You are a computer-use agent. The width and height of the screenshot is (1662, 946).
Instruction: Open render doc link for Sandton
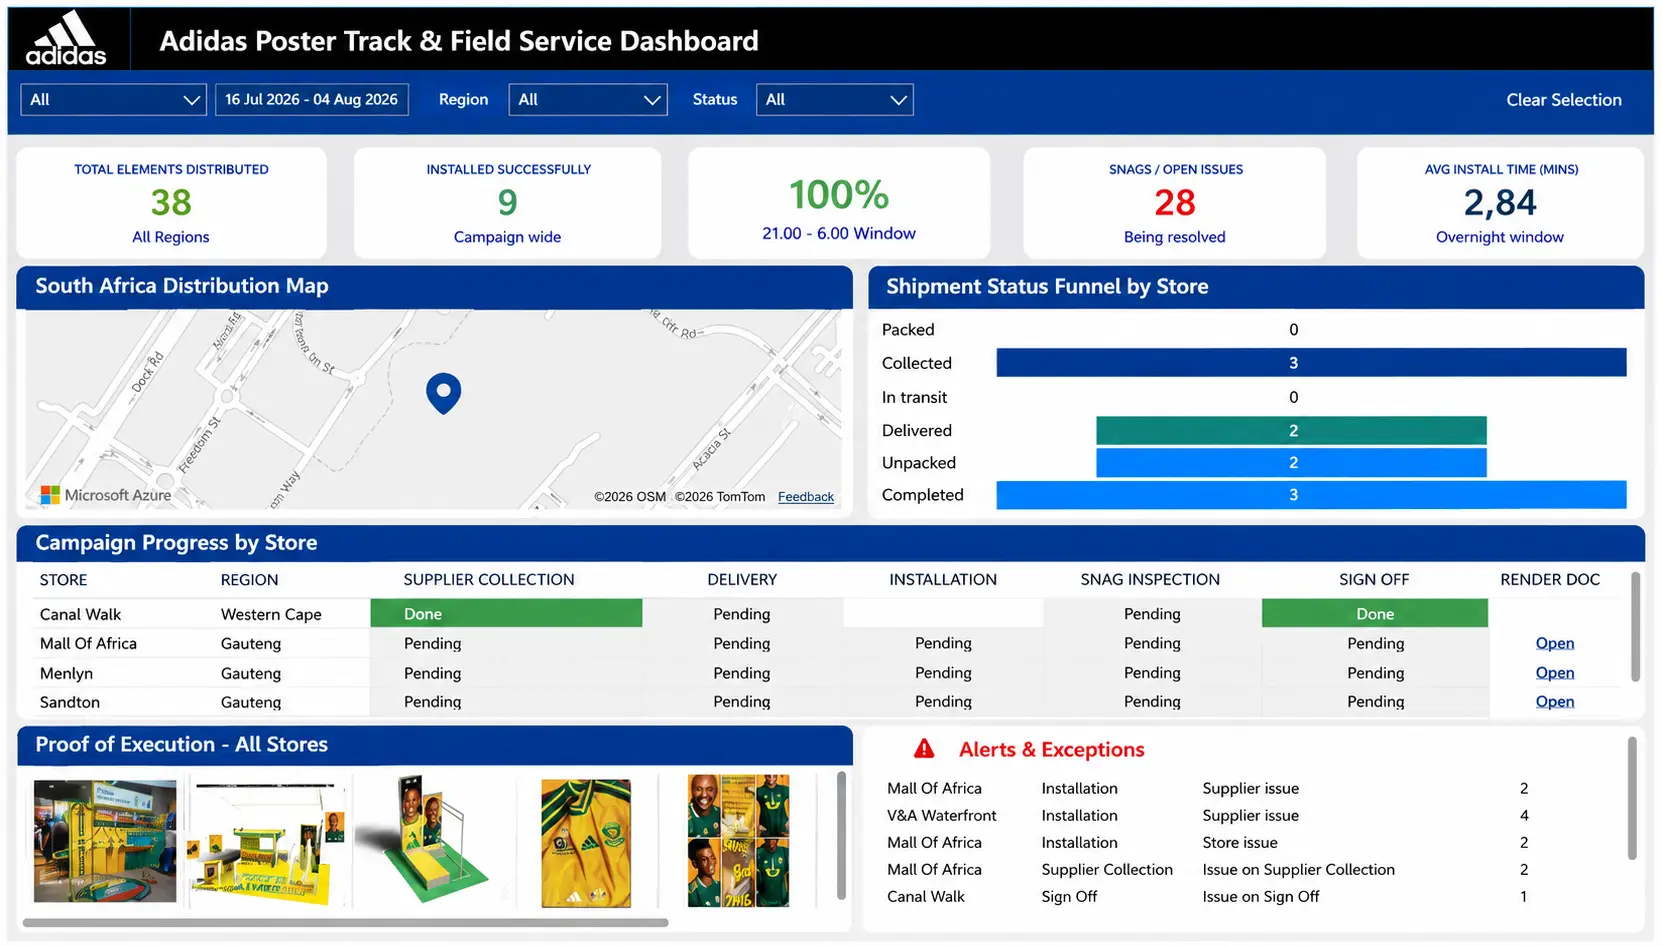(1554, 702)
